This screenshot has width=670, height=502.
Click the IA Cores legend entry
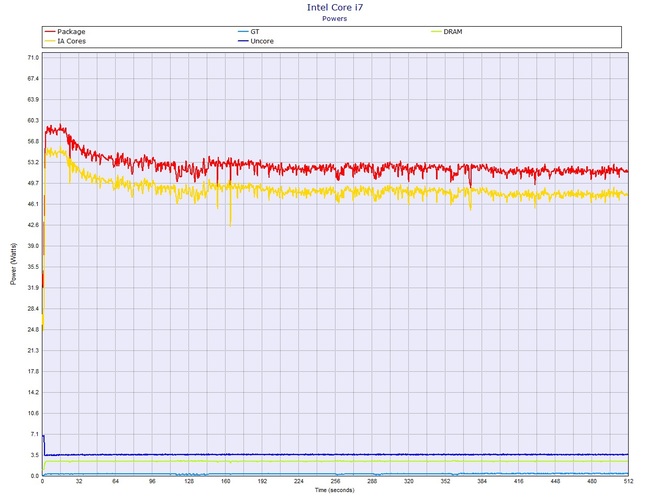(65, 41)
